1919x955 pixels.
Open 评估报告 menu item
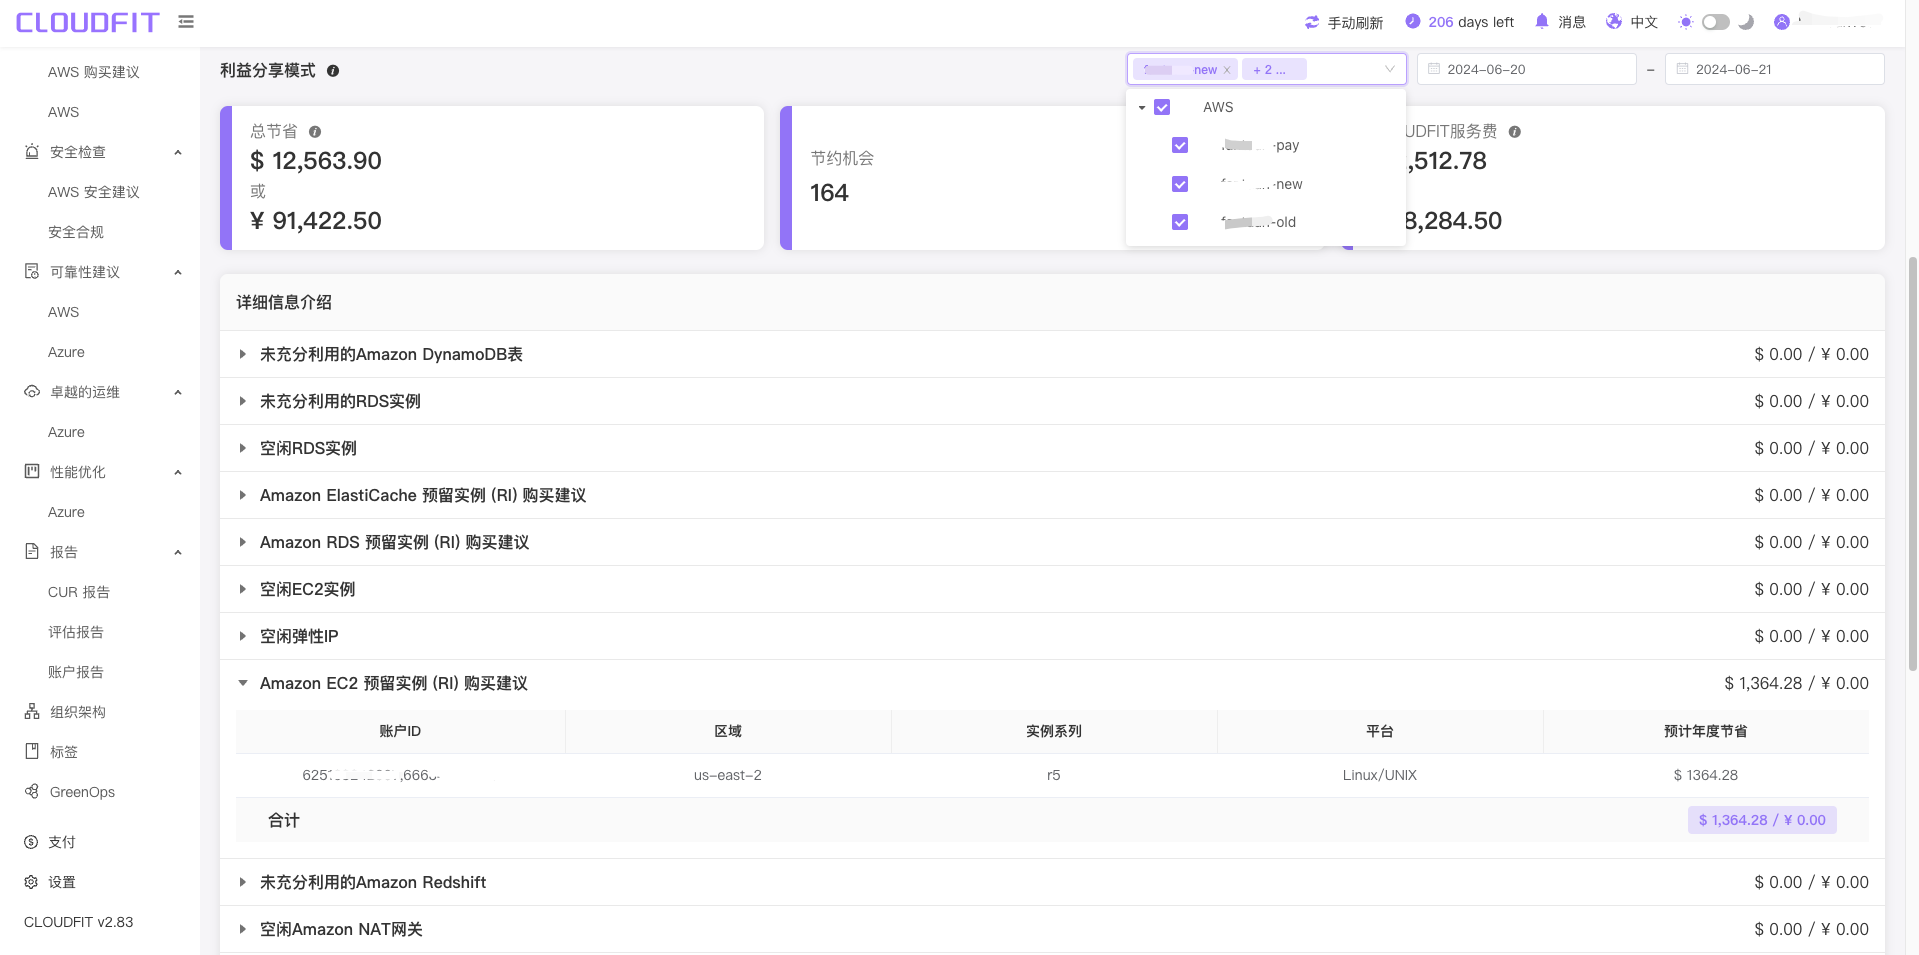76,632
